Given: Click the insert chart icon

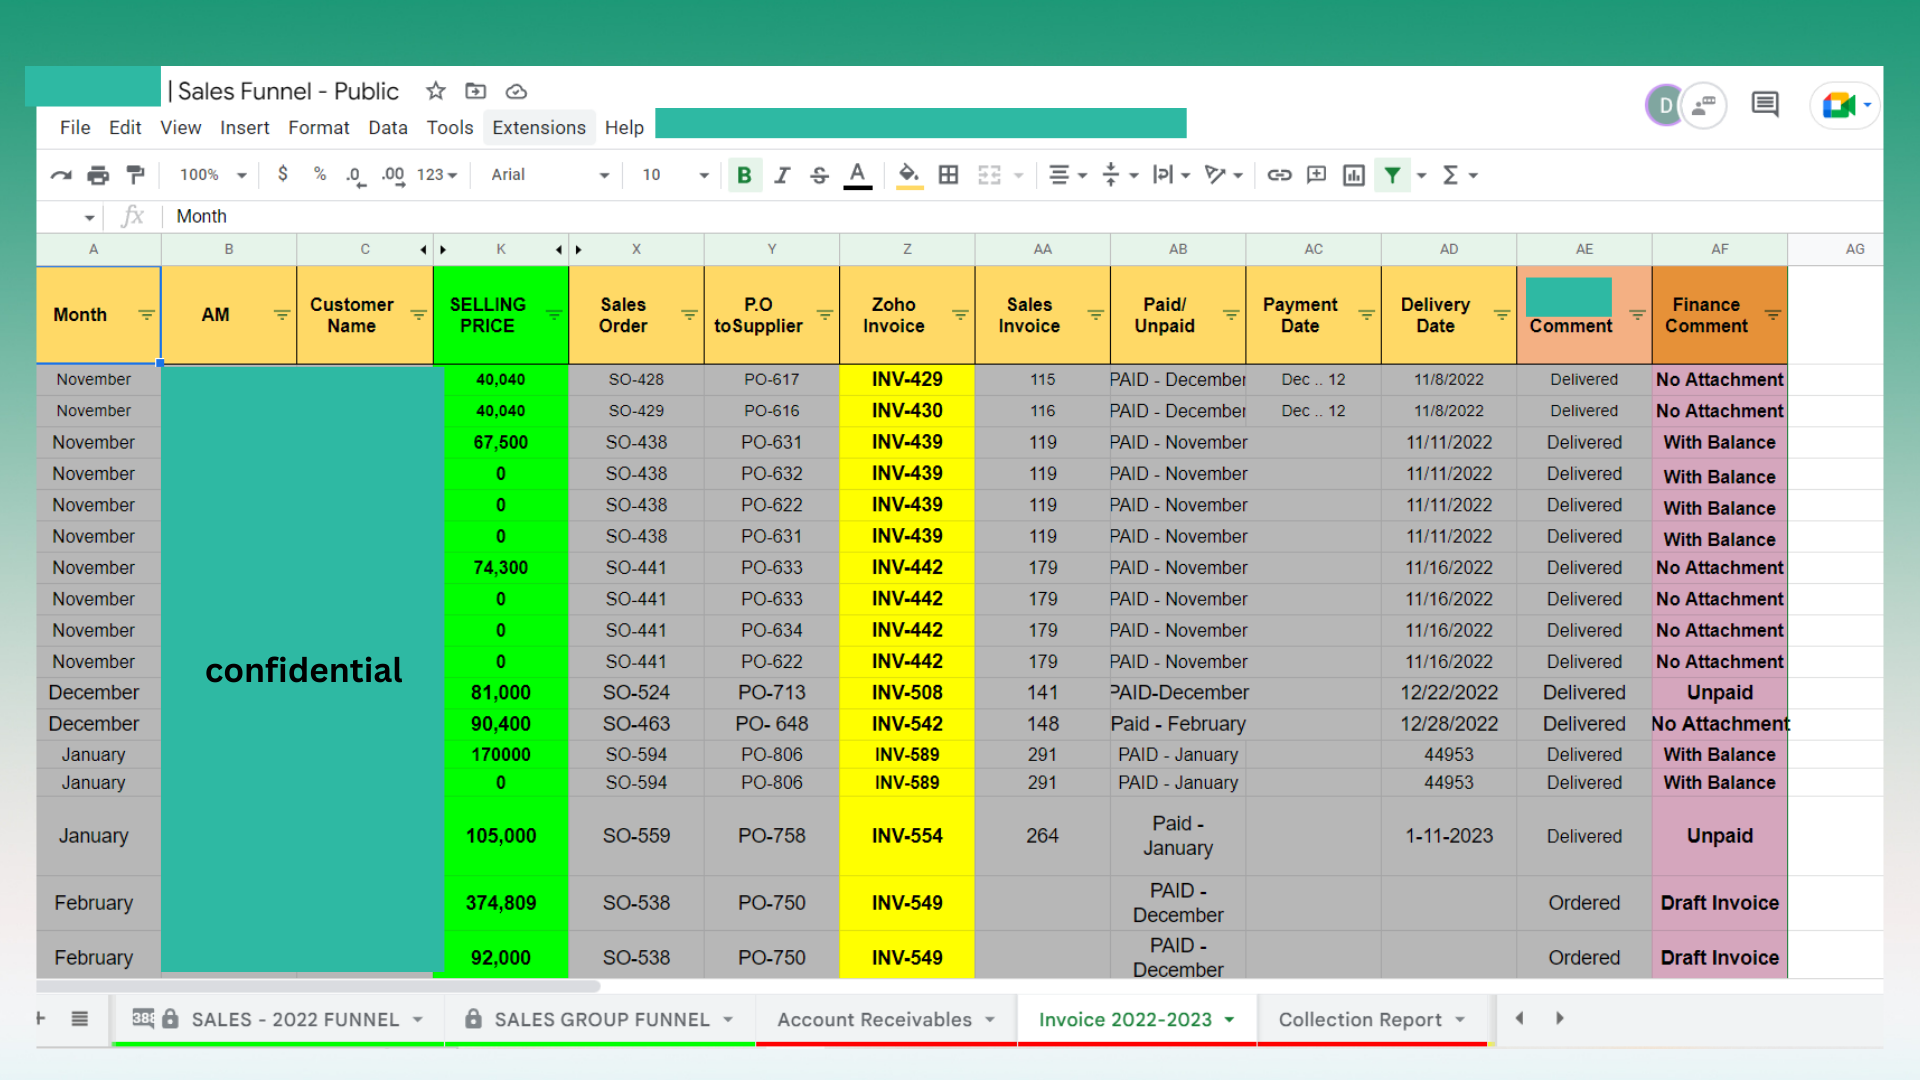Looking at the screenshot, I should (x=1353, y=175).
